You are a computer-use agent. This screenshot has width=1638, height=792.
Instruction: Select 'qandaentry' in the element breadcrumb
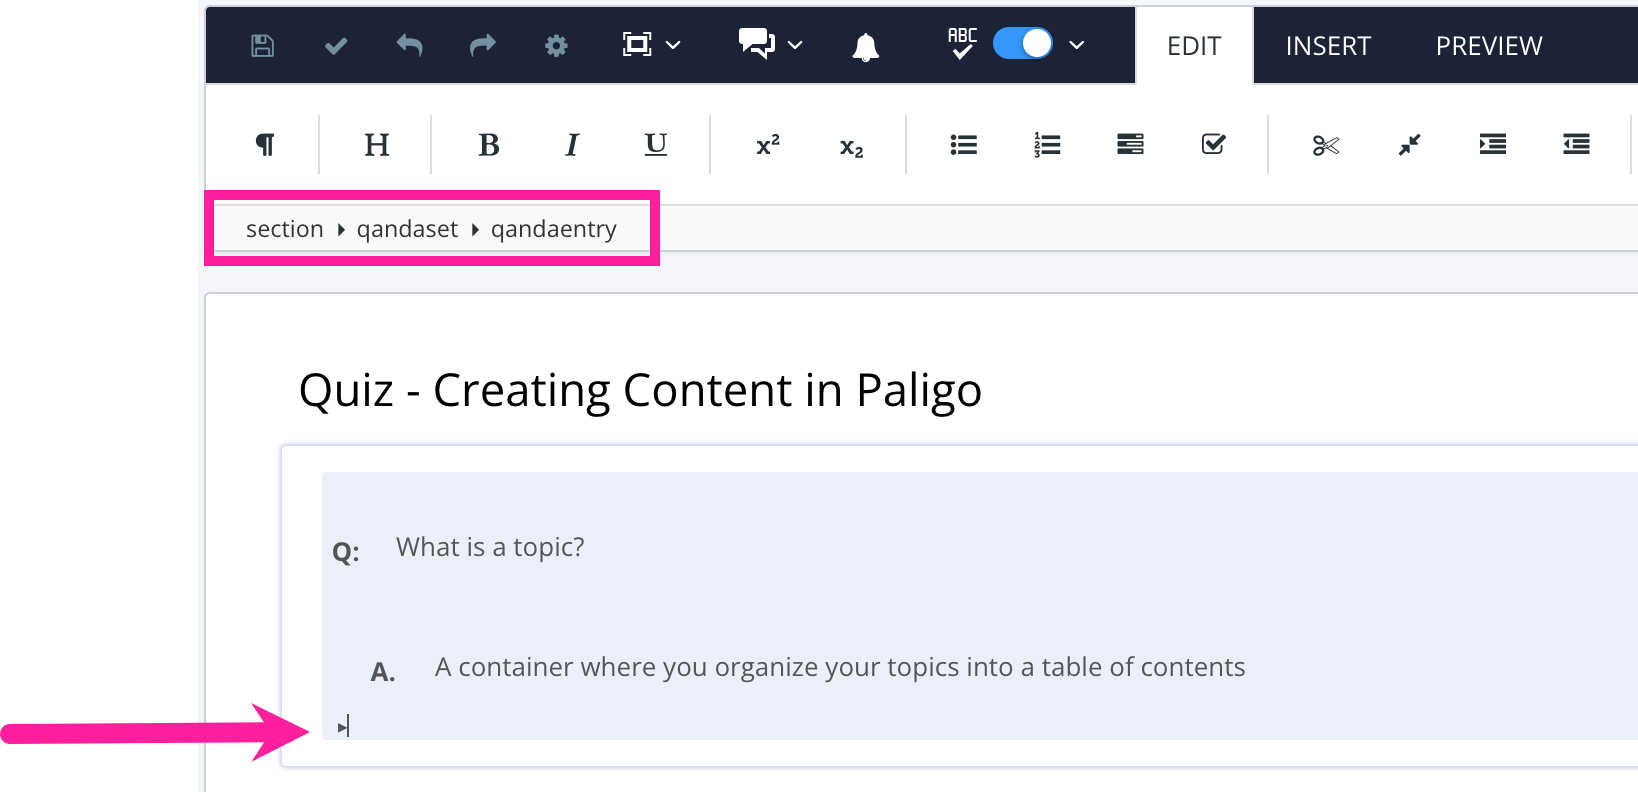[x=554, y=229]
